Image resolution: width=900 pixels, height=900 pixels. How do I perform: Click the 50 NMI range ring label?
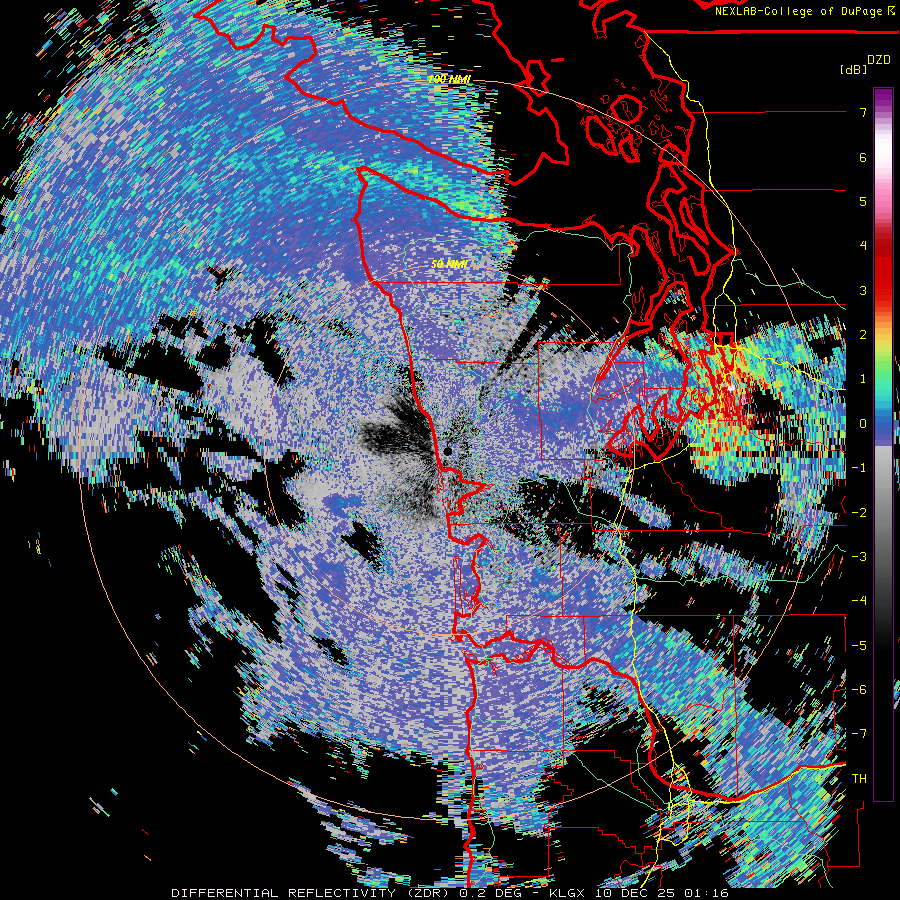coord(449,264)
